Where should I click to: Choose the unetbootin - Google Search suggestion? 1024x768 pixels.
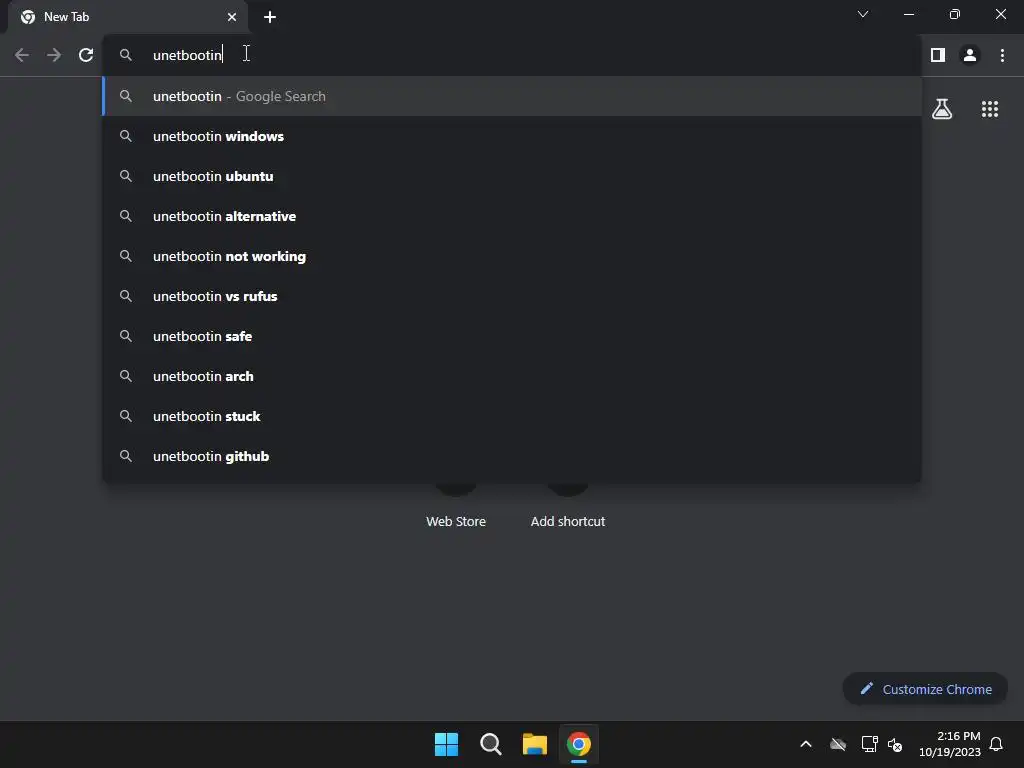point(513,96)
